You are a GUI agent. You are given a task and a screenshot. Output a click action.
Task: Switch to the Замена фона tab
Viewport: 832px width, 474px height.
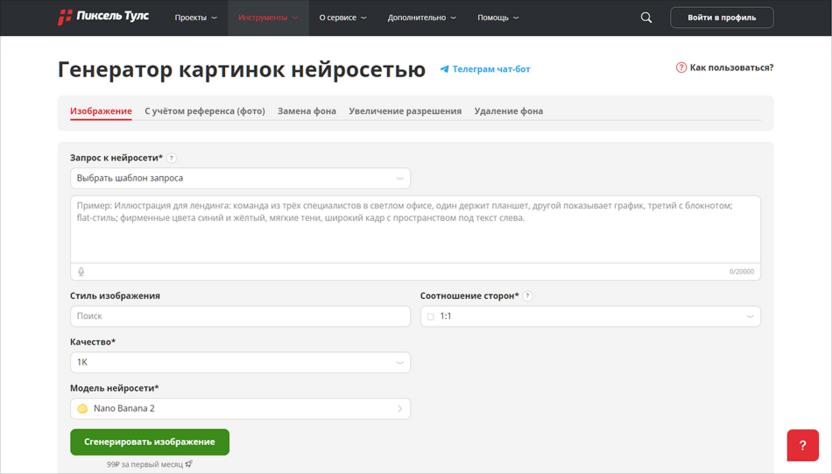tap(307, 111)
